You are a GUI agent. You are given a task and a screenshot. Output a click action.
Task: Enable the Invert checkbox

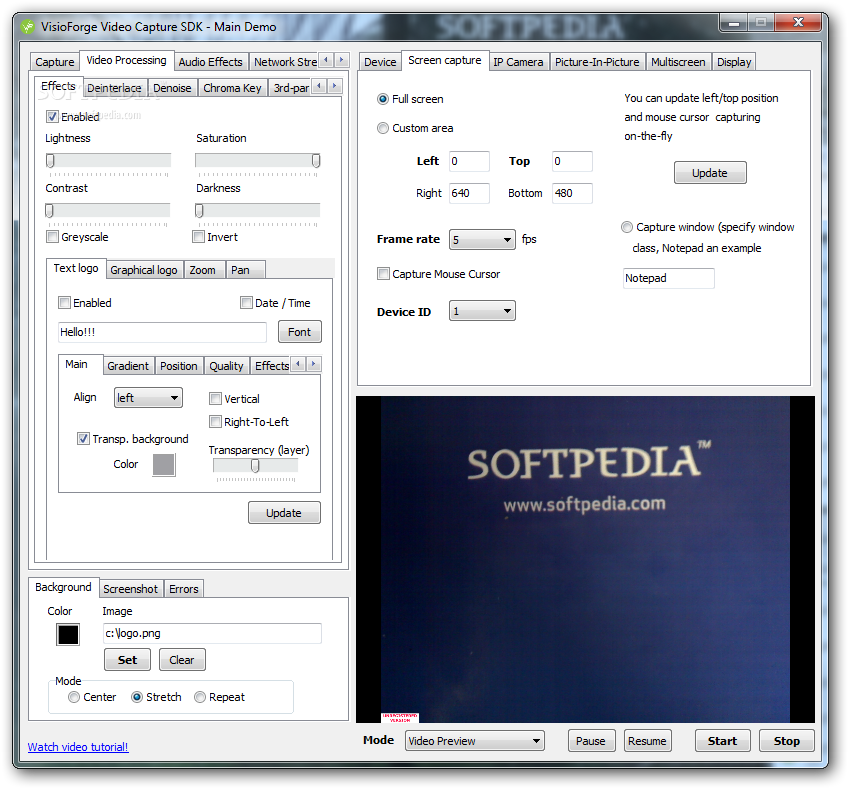click(x=199, y=237)
